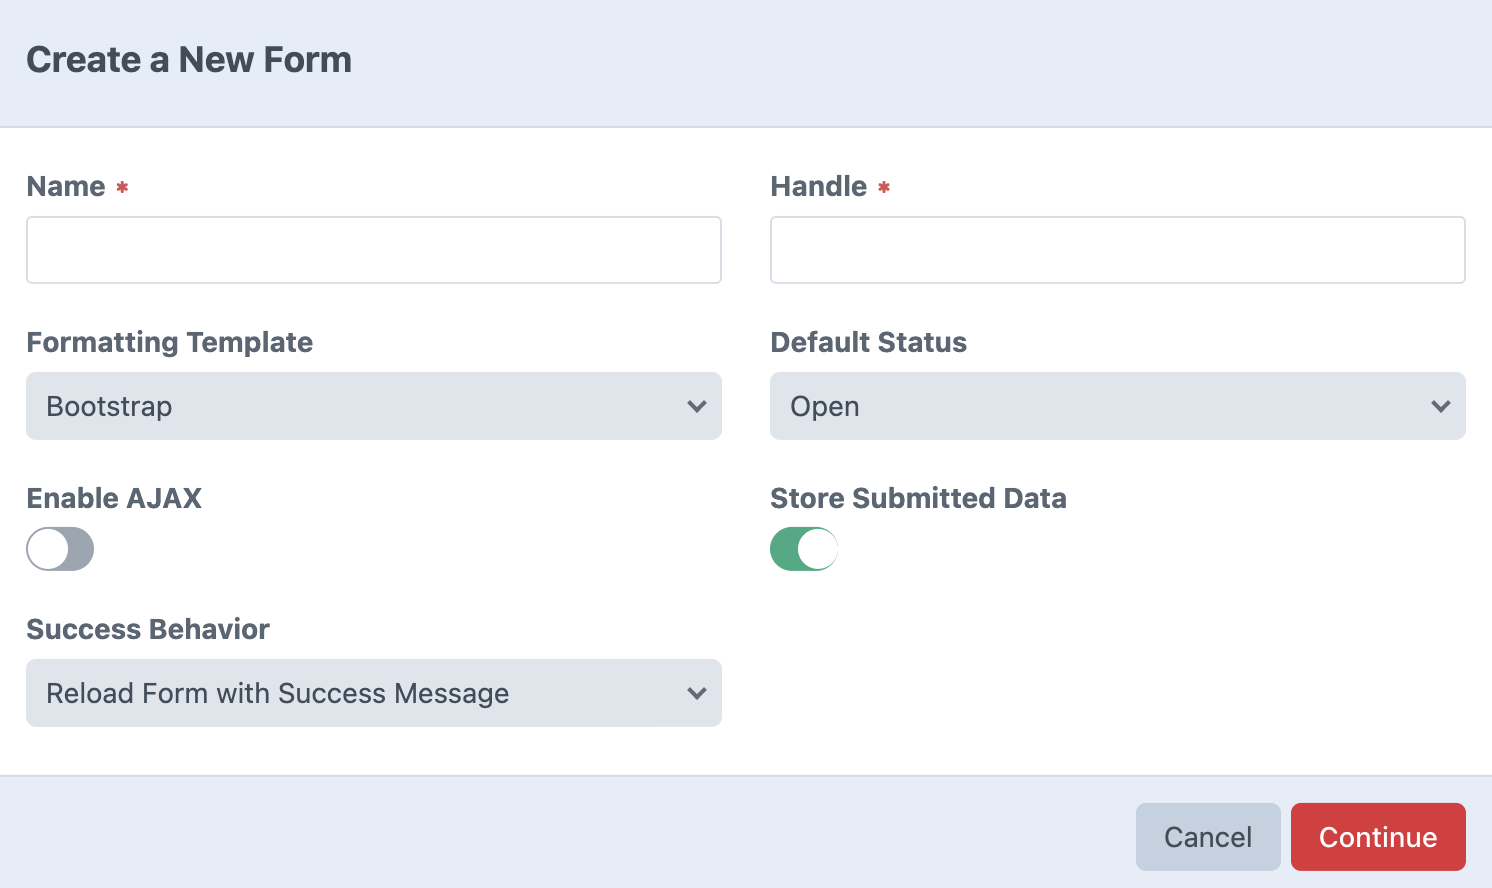Click the red Continue button

click(1377, 837)
